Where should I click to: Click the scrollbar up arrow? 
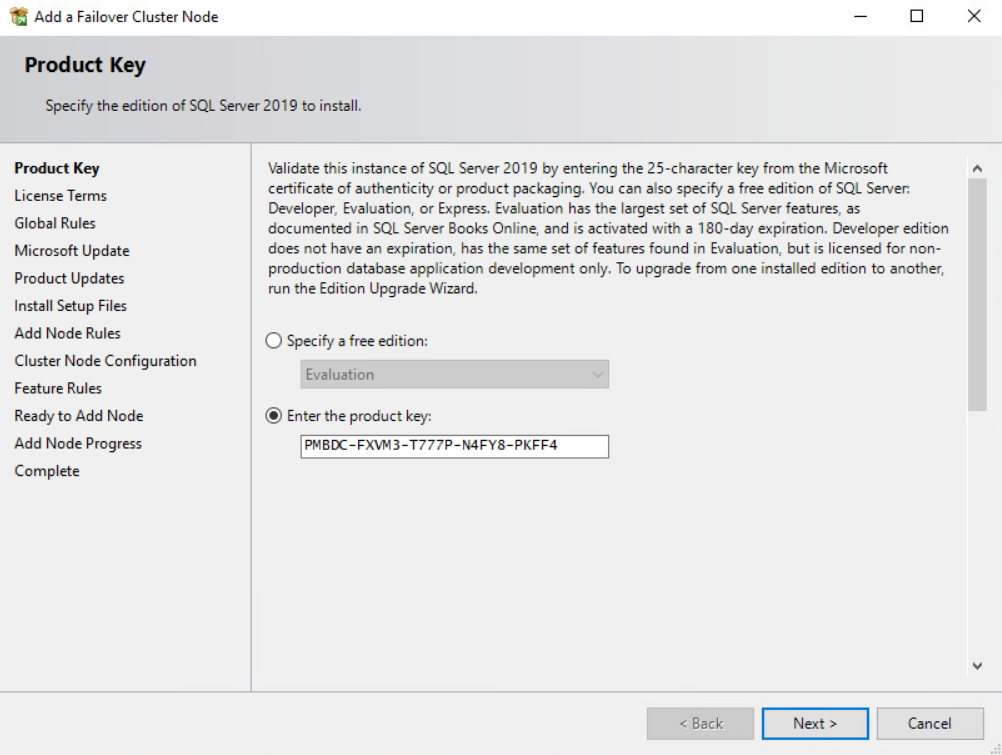point(977,169)
